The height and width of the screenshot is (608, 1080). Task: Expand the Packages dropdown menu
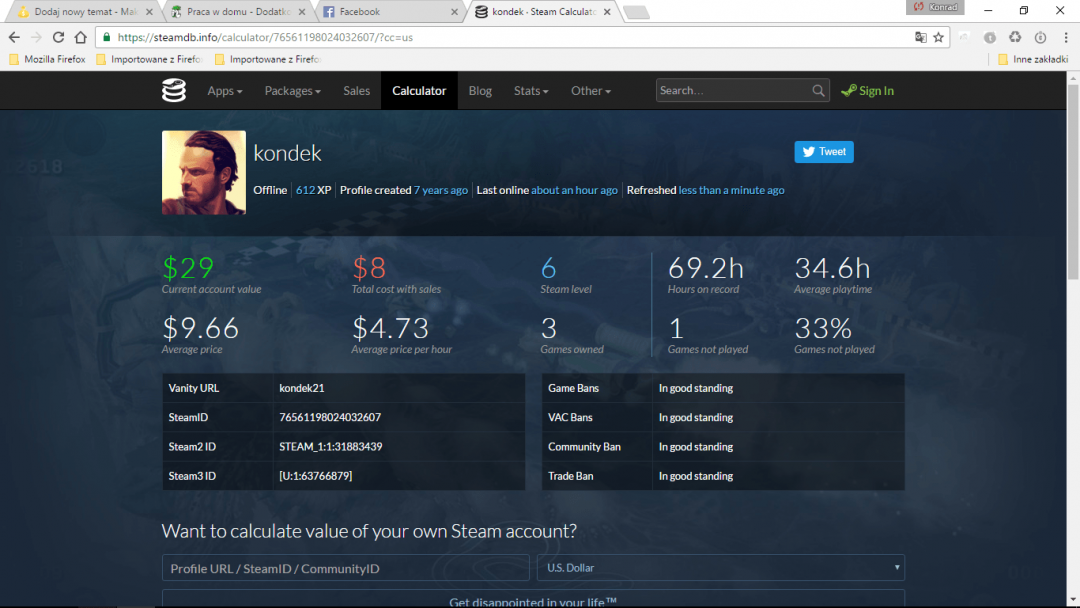point(292,91)
